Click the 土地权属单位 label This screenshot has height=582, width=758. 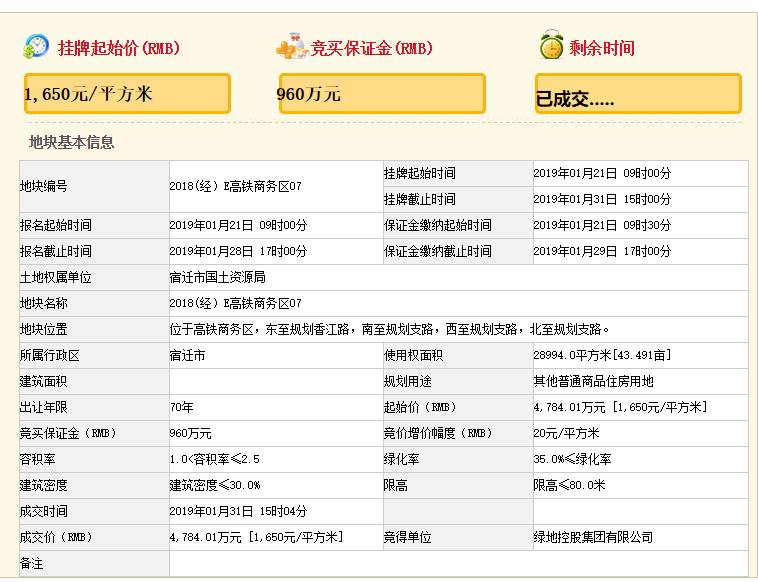click(x=56, y=277)
